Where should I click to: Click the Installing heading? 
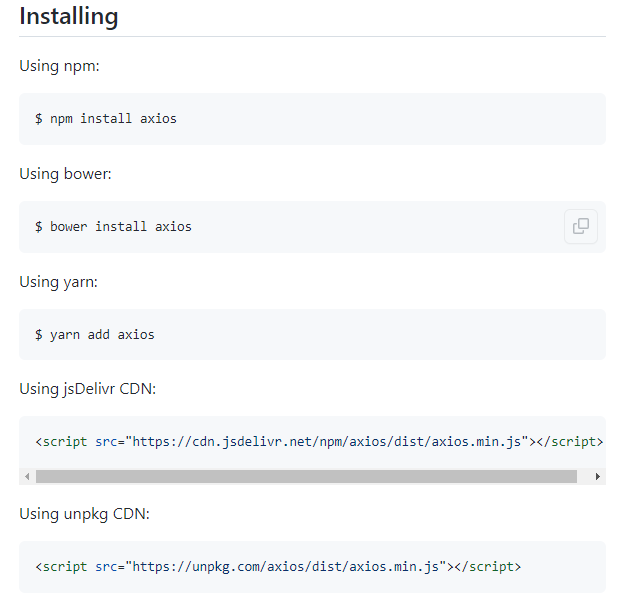click(x=68, y=17)
